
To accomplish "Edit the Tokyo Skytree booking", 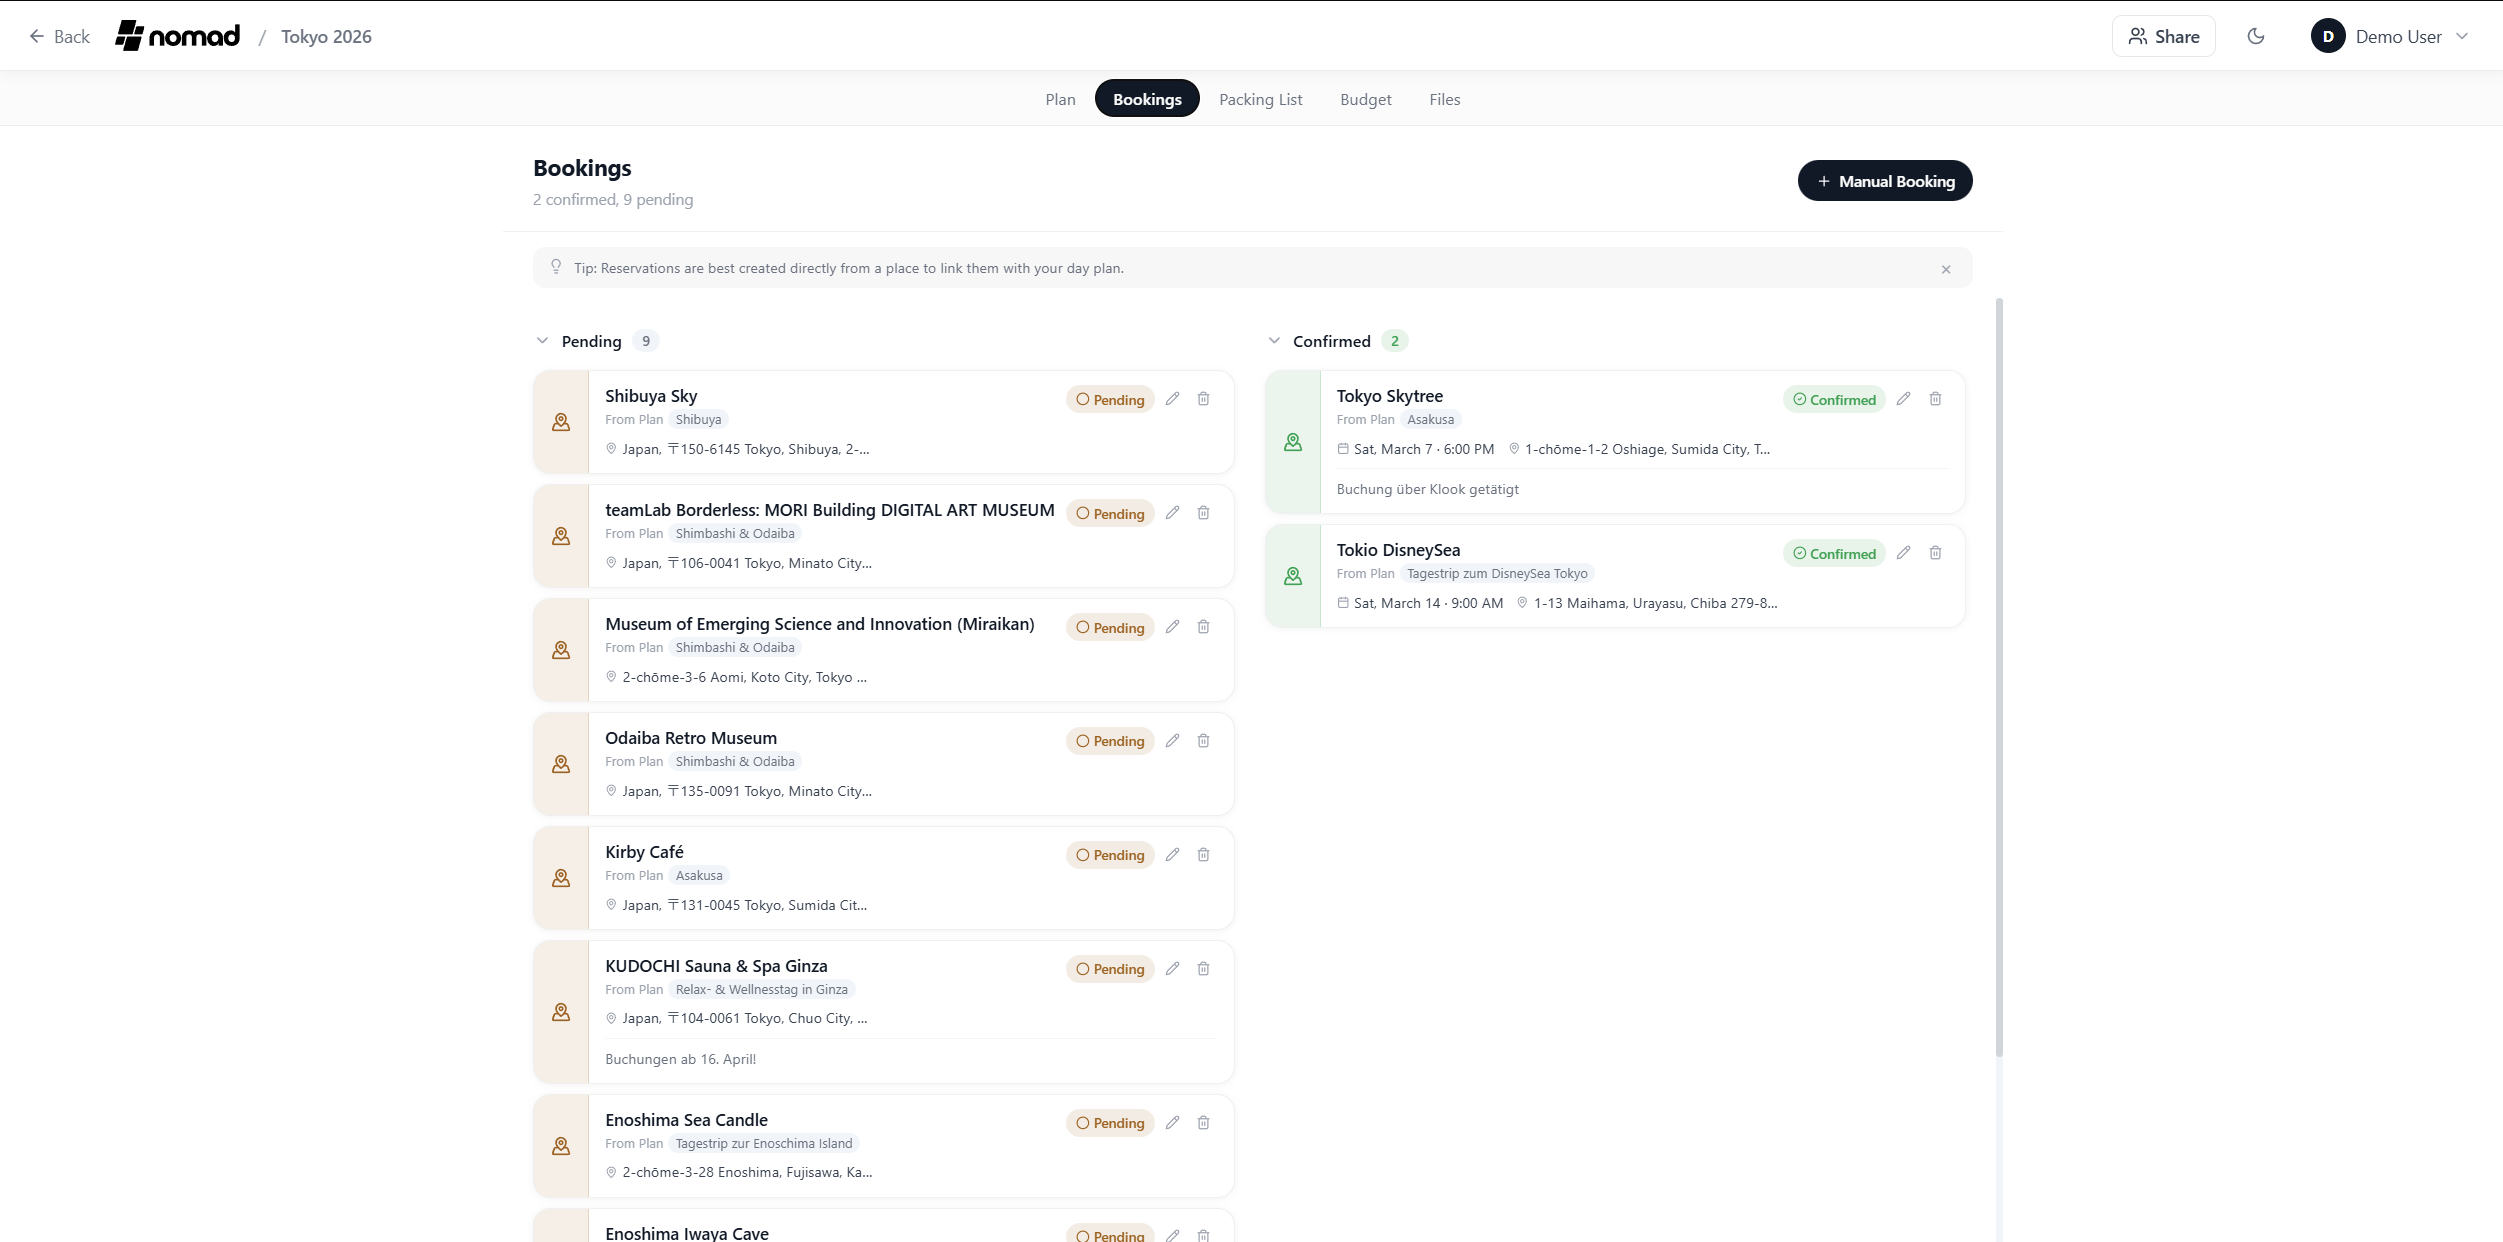I will coord(1903,399).
